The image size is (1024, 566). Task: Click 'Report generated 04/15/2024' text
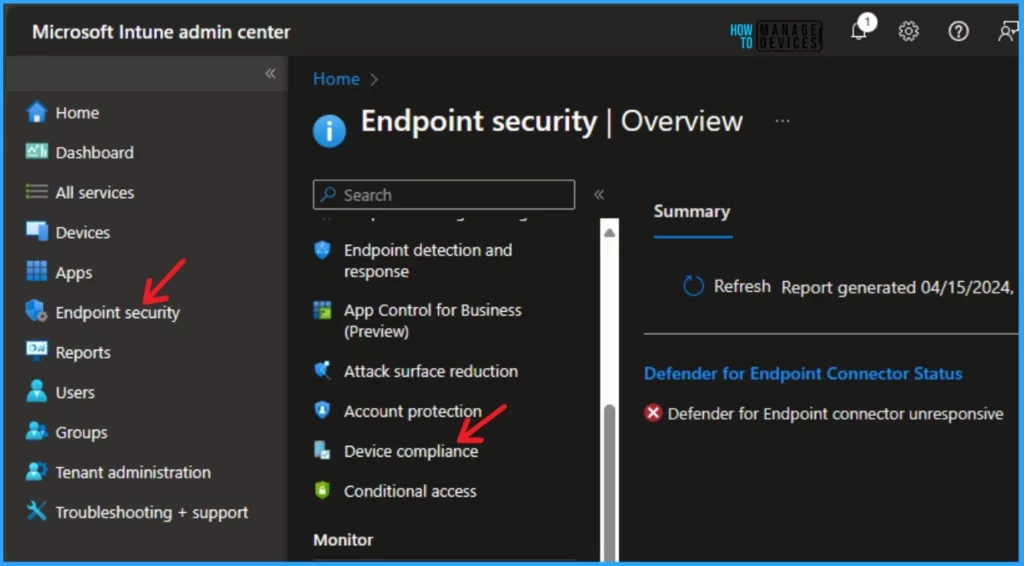pyautogui.click(x=899, y=287)
